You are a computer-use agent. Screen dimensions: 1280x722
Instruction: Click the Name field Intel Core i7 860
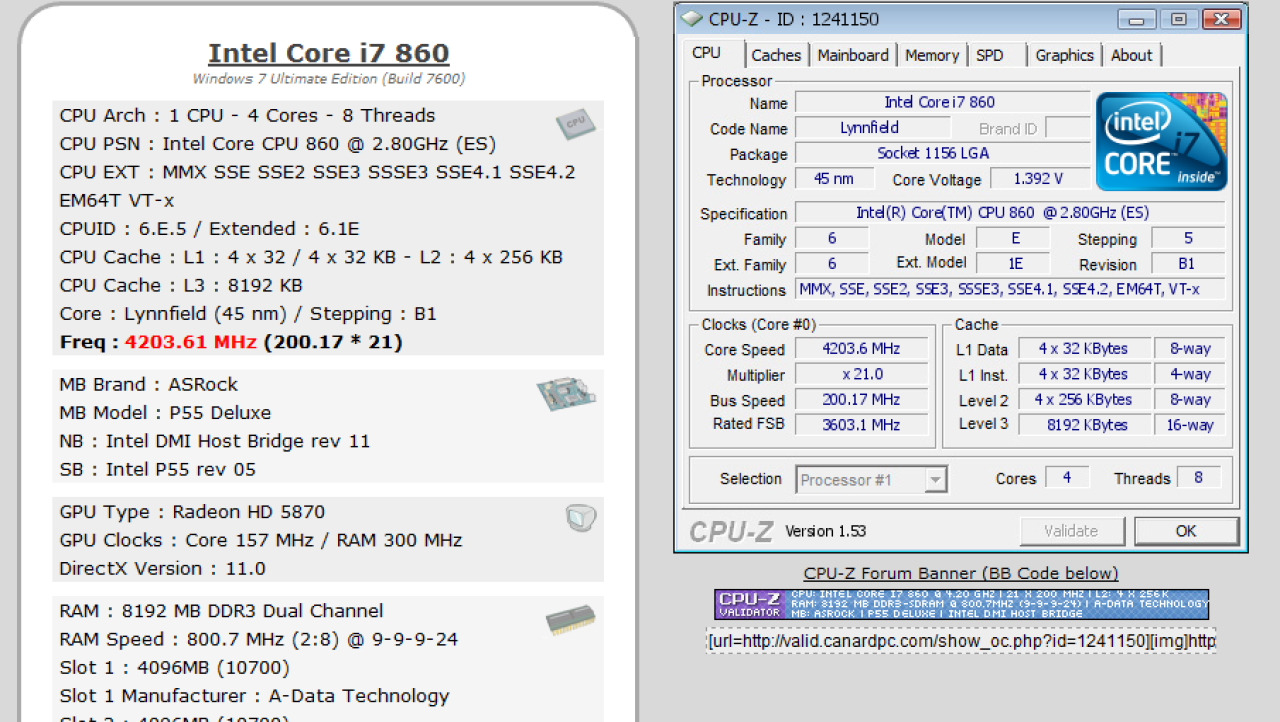pyautogui.click(x=941, y=102)
